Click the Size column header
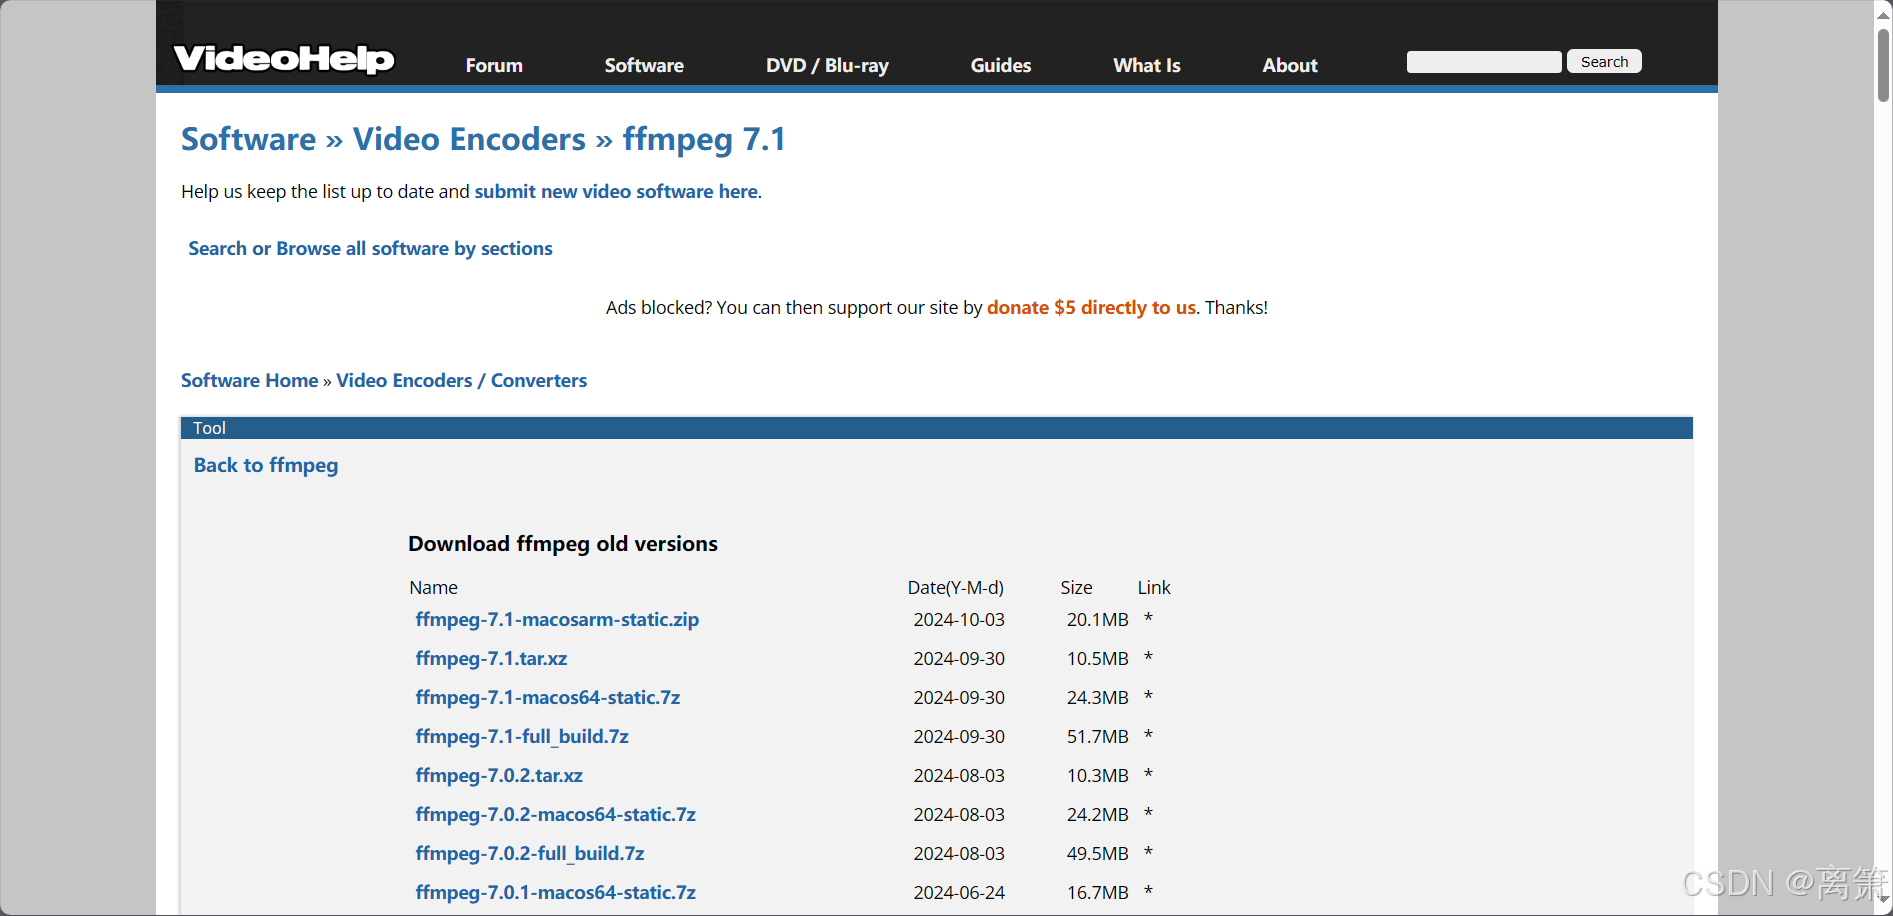 [x=1076, y=587]
